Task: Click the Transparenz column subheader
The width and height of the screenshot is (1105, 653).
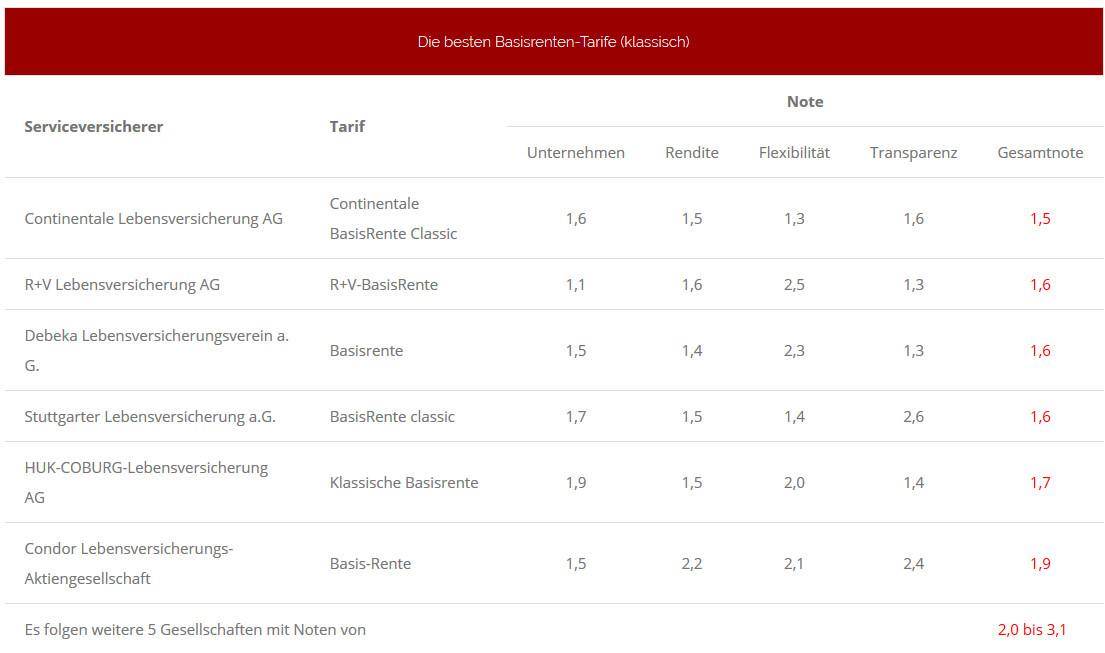Action: coord(913,153)
